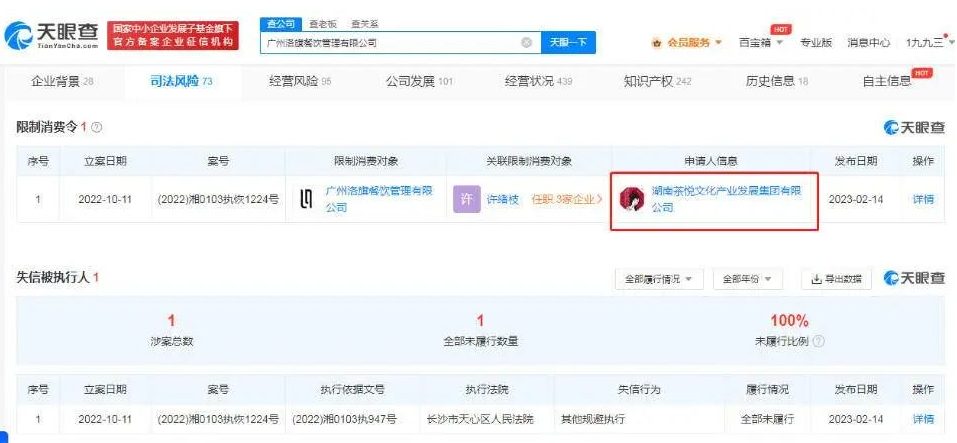Select the 查老板 search tab
This screenshot has width=957, height=443.
coord(322,24)
